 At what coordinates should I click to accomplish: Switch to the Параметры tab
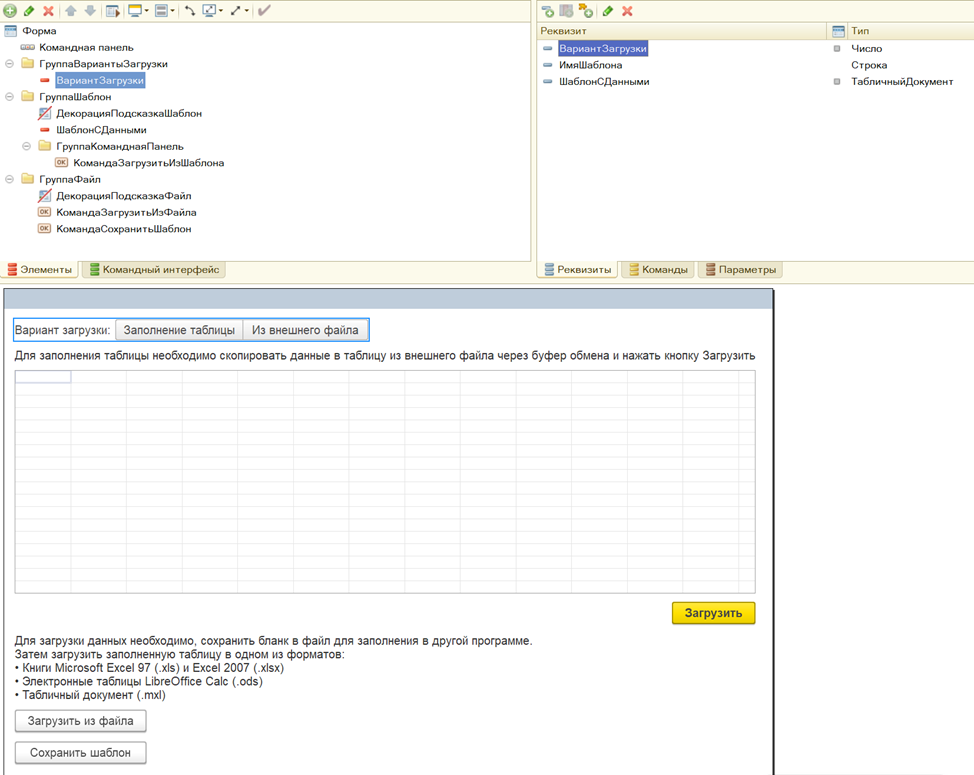pos(740,270)
